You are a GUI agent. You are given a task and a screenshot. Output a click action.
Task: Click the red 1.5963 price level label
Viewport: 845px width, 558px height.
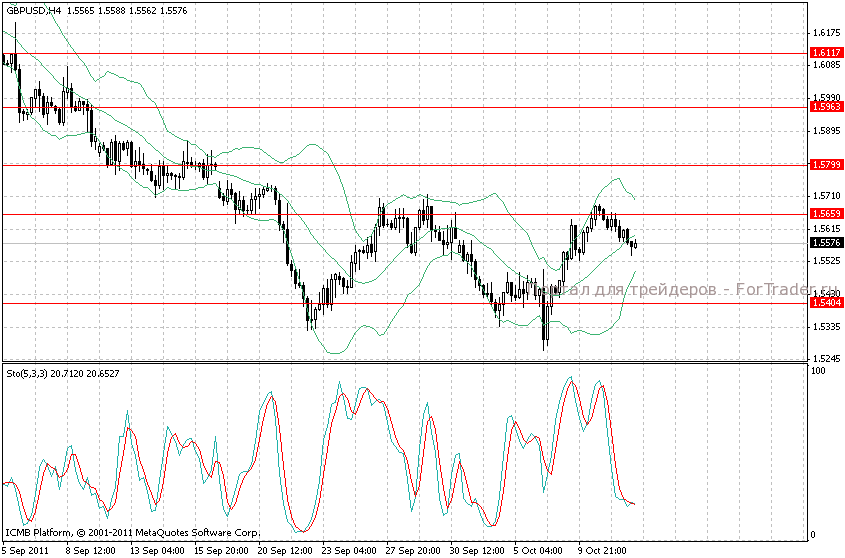826,106
